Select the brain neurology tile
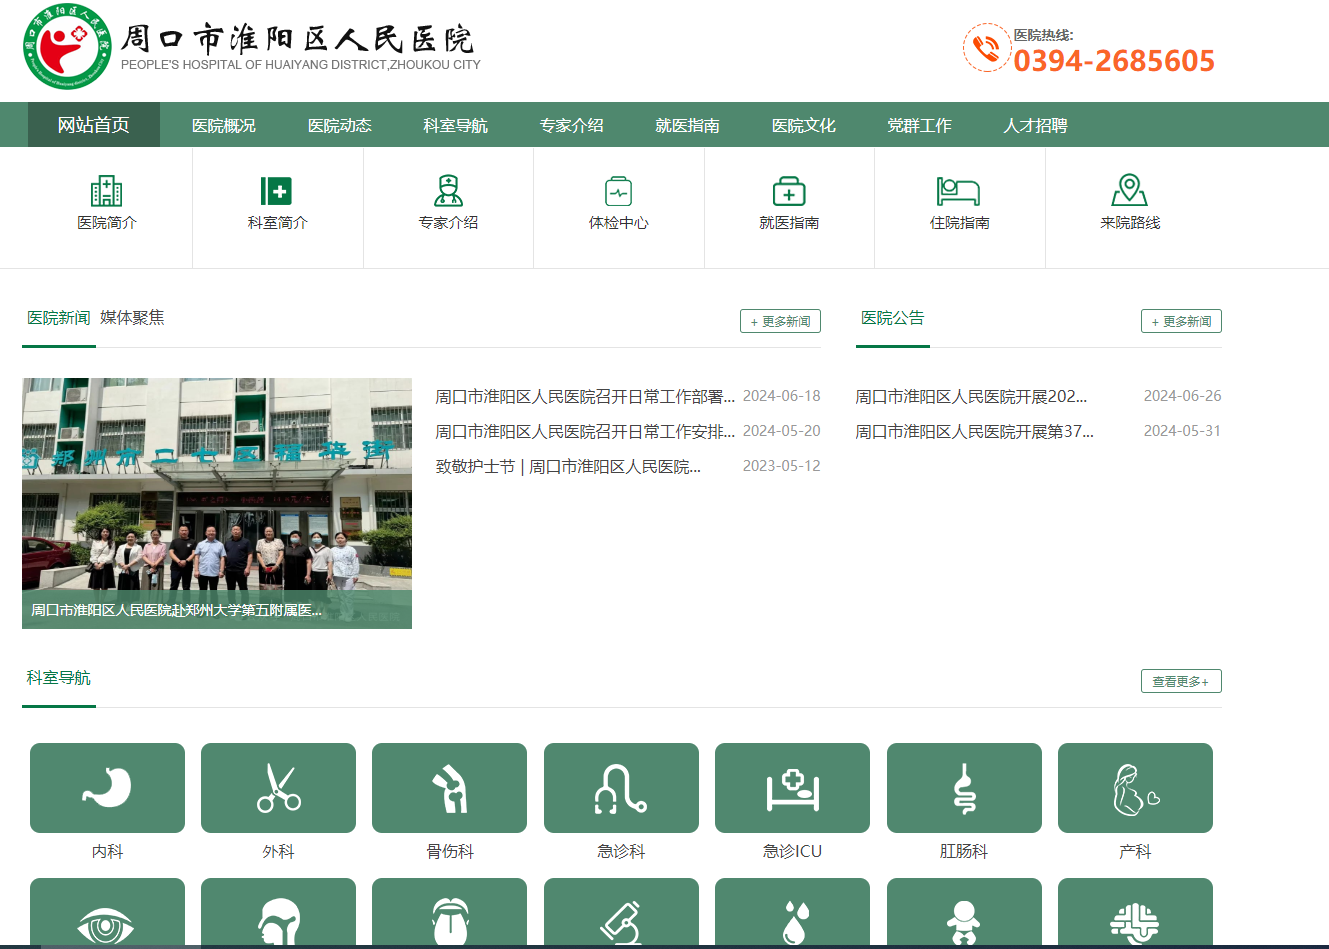 click(1135, 913)
